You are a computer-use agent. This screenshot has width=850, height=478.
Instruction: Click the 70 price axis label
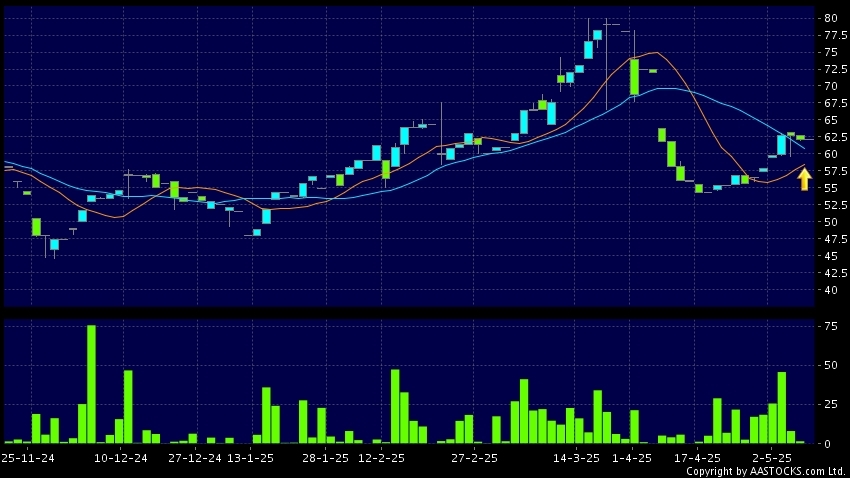(x=830, y=86)
